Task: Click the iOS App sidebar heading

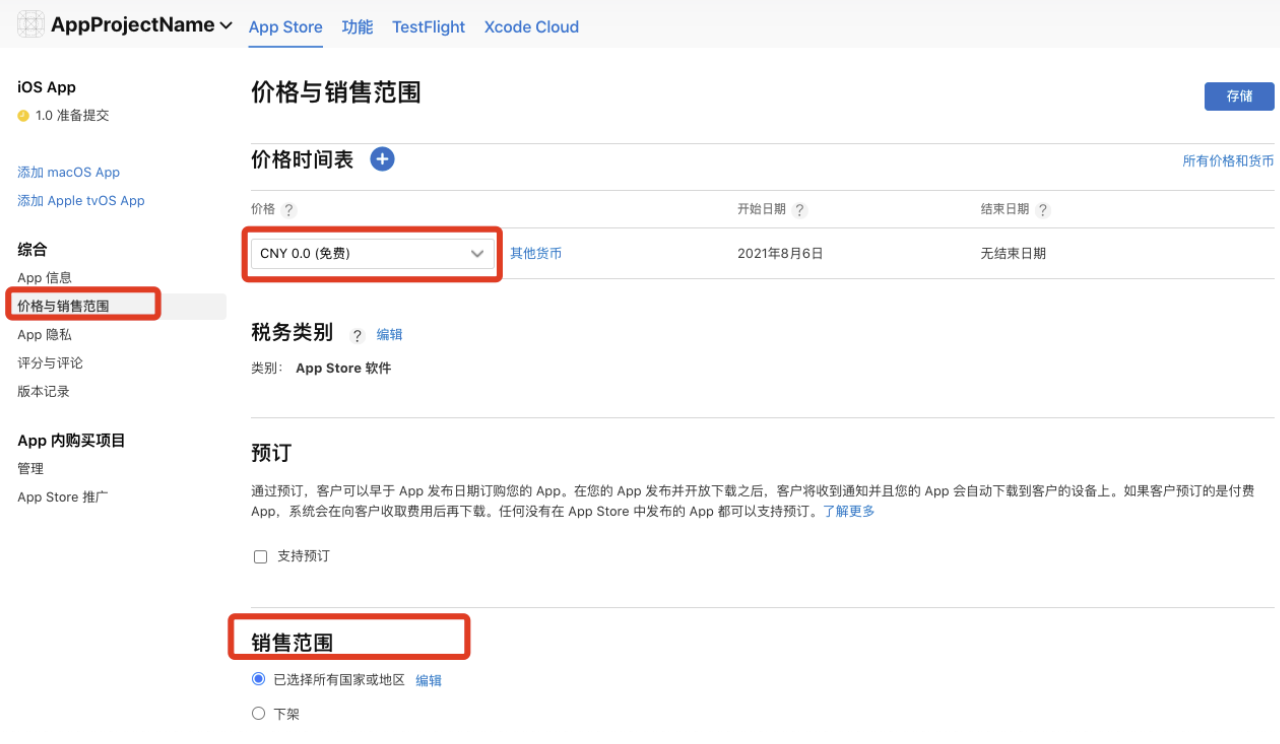Action: point(47,87)
